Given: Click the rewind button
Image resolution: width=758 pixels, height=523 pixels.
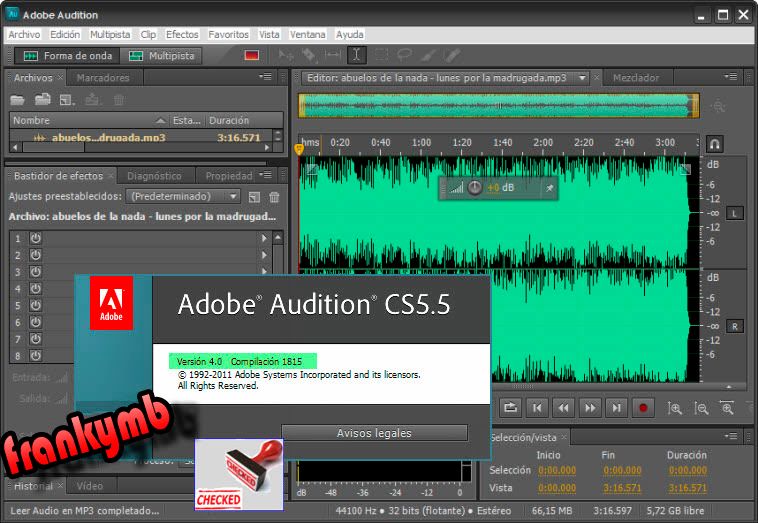Looking at the screenshot, I should coord(563,408).
